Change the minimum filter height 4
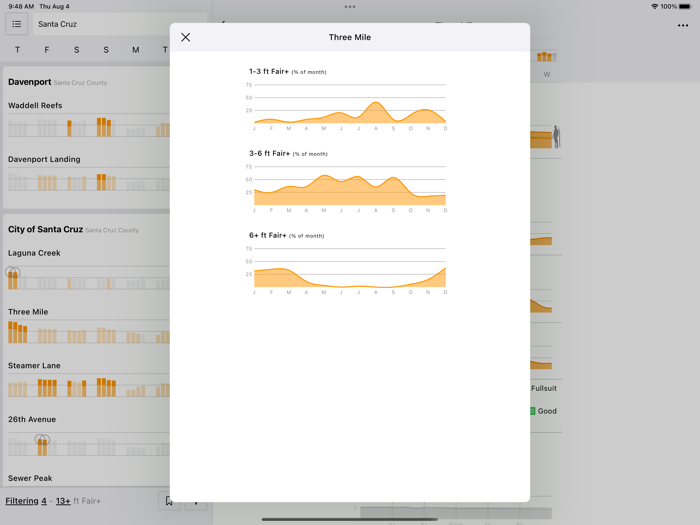Image resolution: width=700 pixels, height=525 pixels. [x=44, y=501]
